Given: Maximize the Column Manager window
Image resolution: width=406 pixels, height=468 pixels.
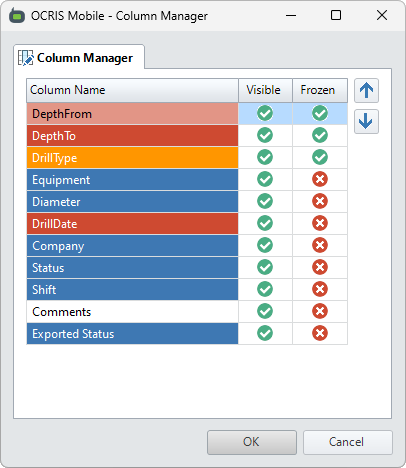Looking at the screenshot, I should (x=336, y=15).
